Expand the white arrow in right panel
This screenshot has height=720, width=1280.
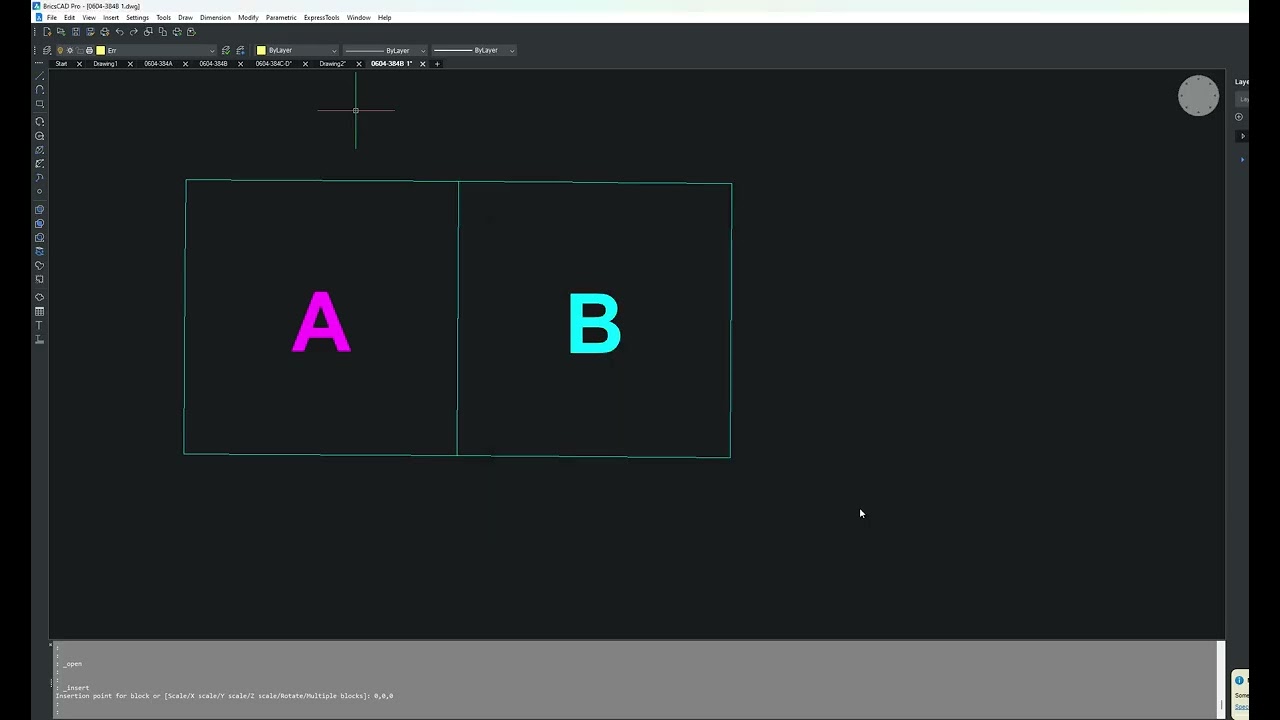pyautogui.click(x=1243, y=136)
